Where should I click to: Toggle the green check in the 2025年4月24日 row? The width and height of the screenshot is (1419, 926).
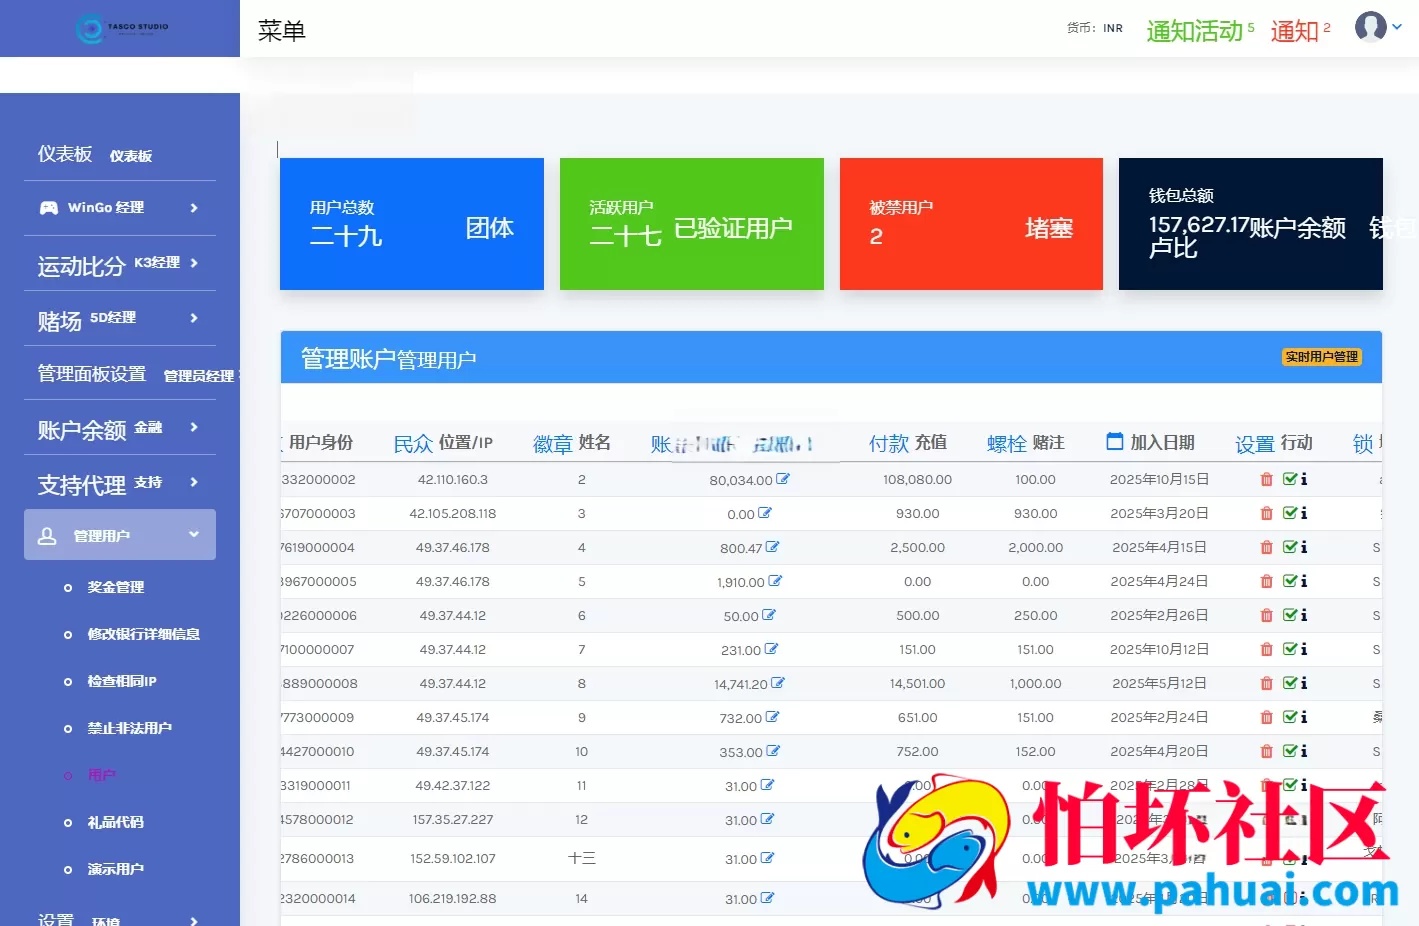coord(1290,582)
